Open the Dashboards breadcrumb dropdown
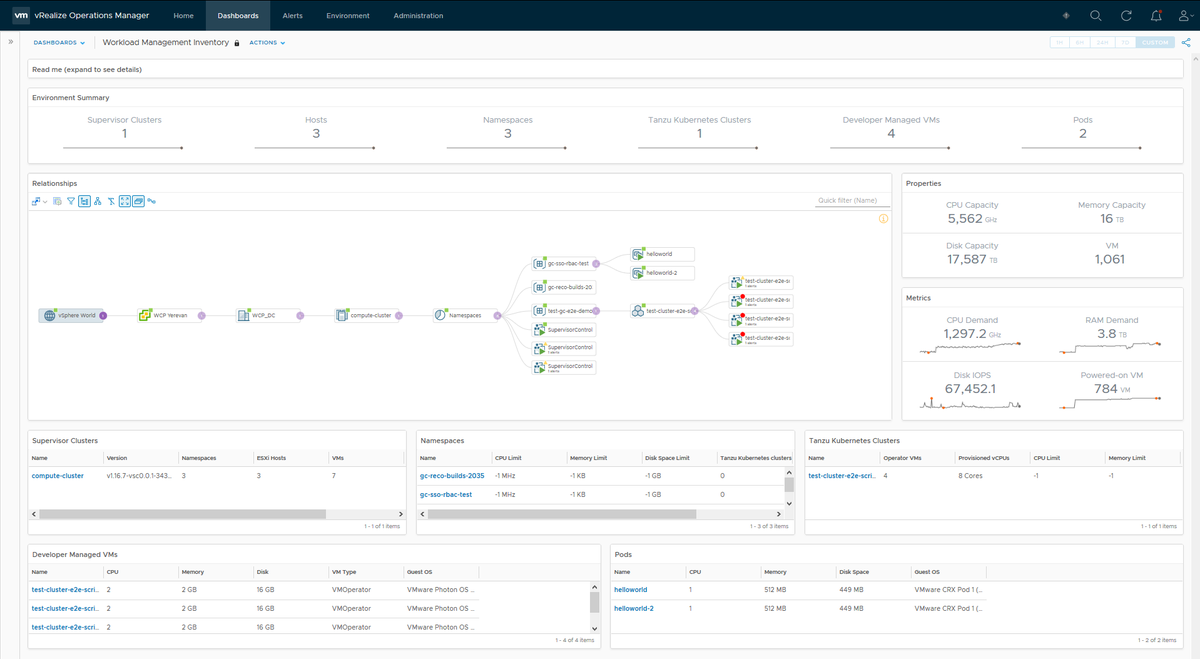The width and height of the screenshot is (1200, 659). tap(59, 43)
